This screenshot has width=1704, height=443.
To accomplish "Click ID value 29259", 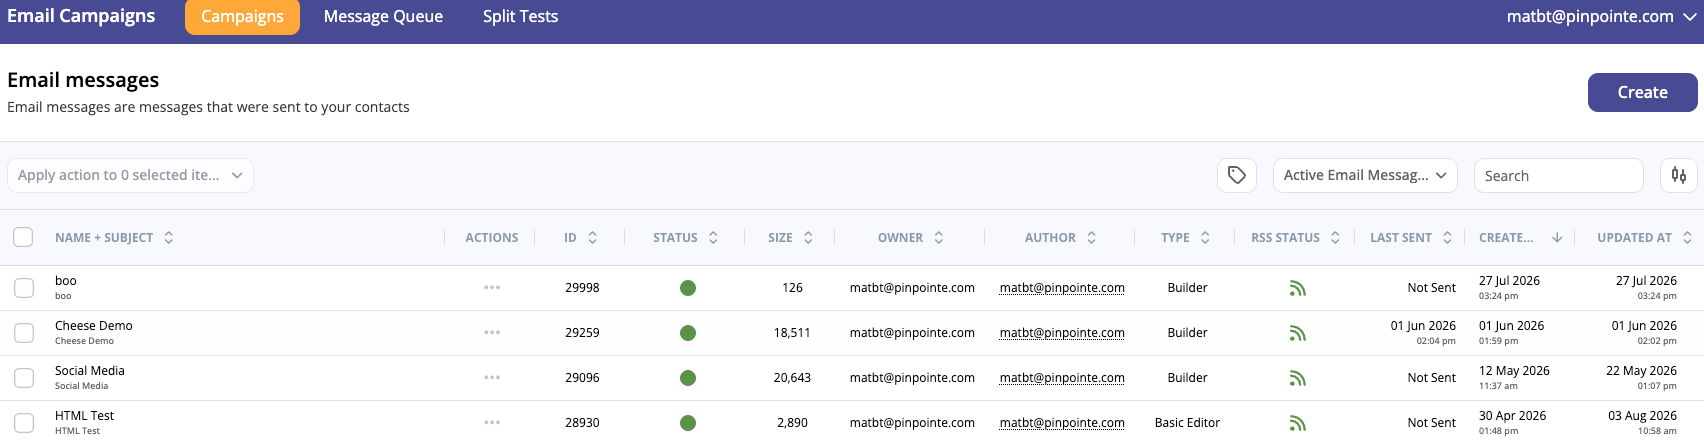I will (x=582, y=333).
